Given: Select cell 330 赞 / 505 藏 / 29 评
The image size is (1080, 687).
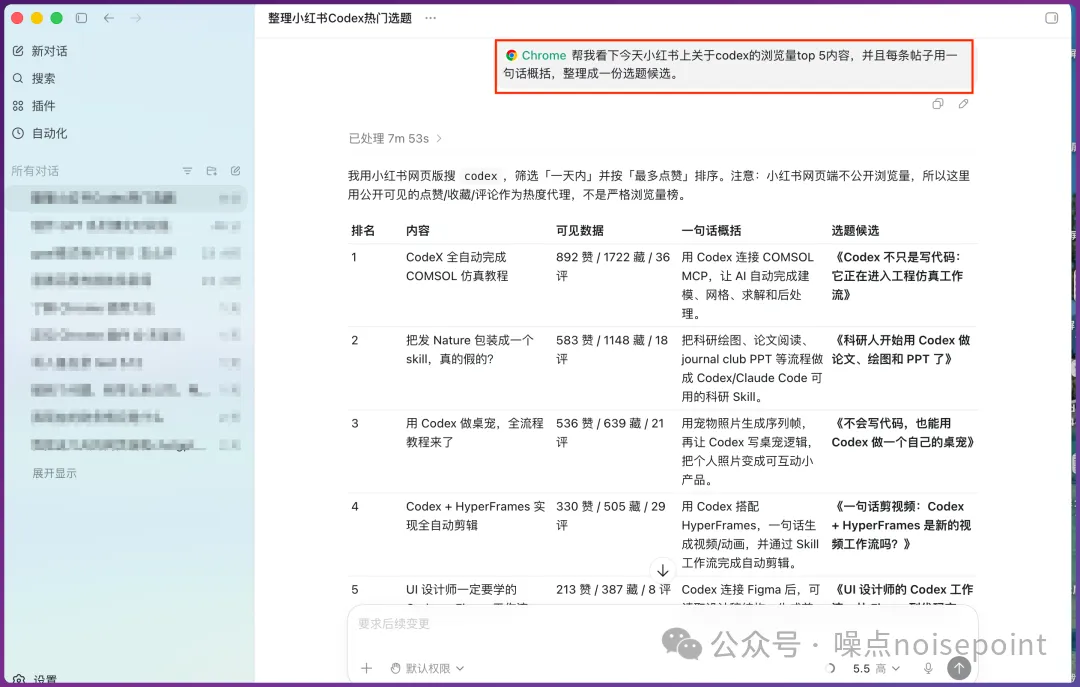Looking at the screenshot, I should [x=611, y=515].
